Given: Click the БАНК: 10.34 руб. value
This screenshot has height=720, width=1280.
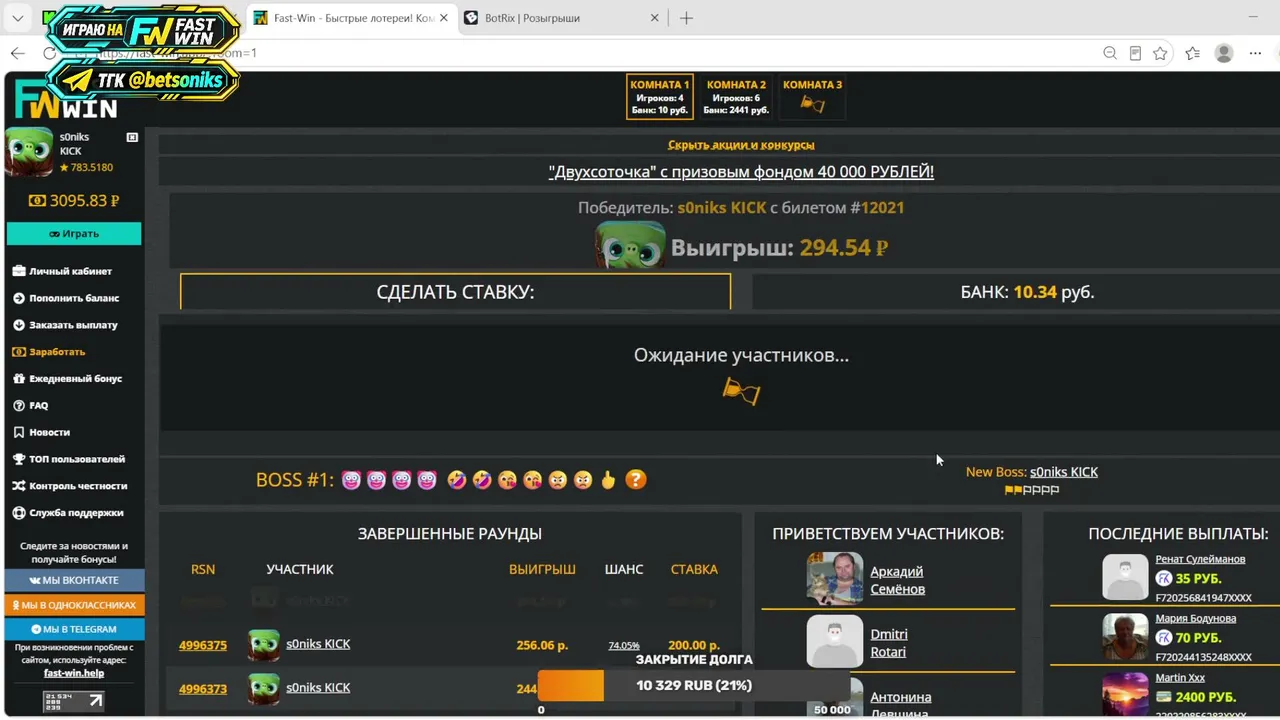Looking at the screenshot, I should (x=1027, y=292).
